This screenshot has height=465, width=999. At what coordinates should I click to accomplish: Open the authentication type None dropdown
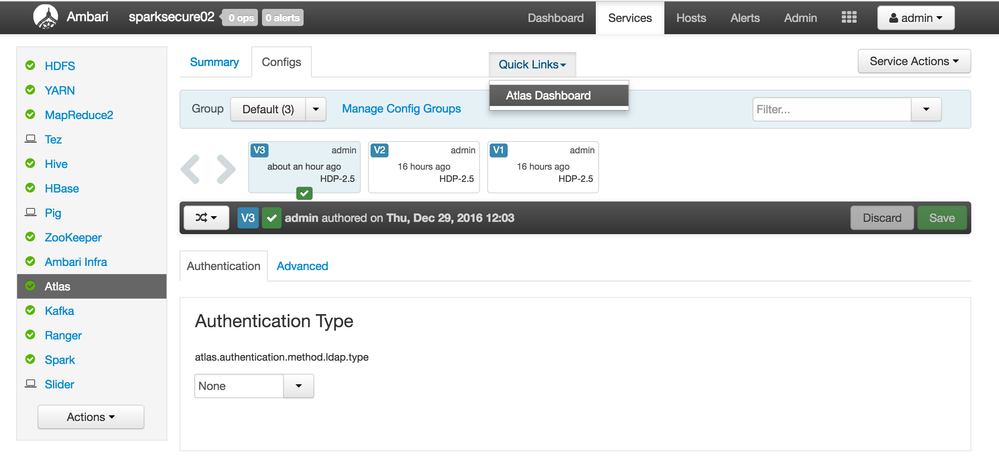[x=254, y=386]
